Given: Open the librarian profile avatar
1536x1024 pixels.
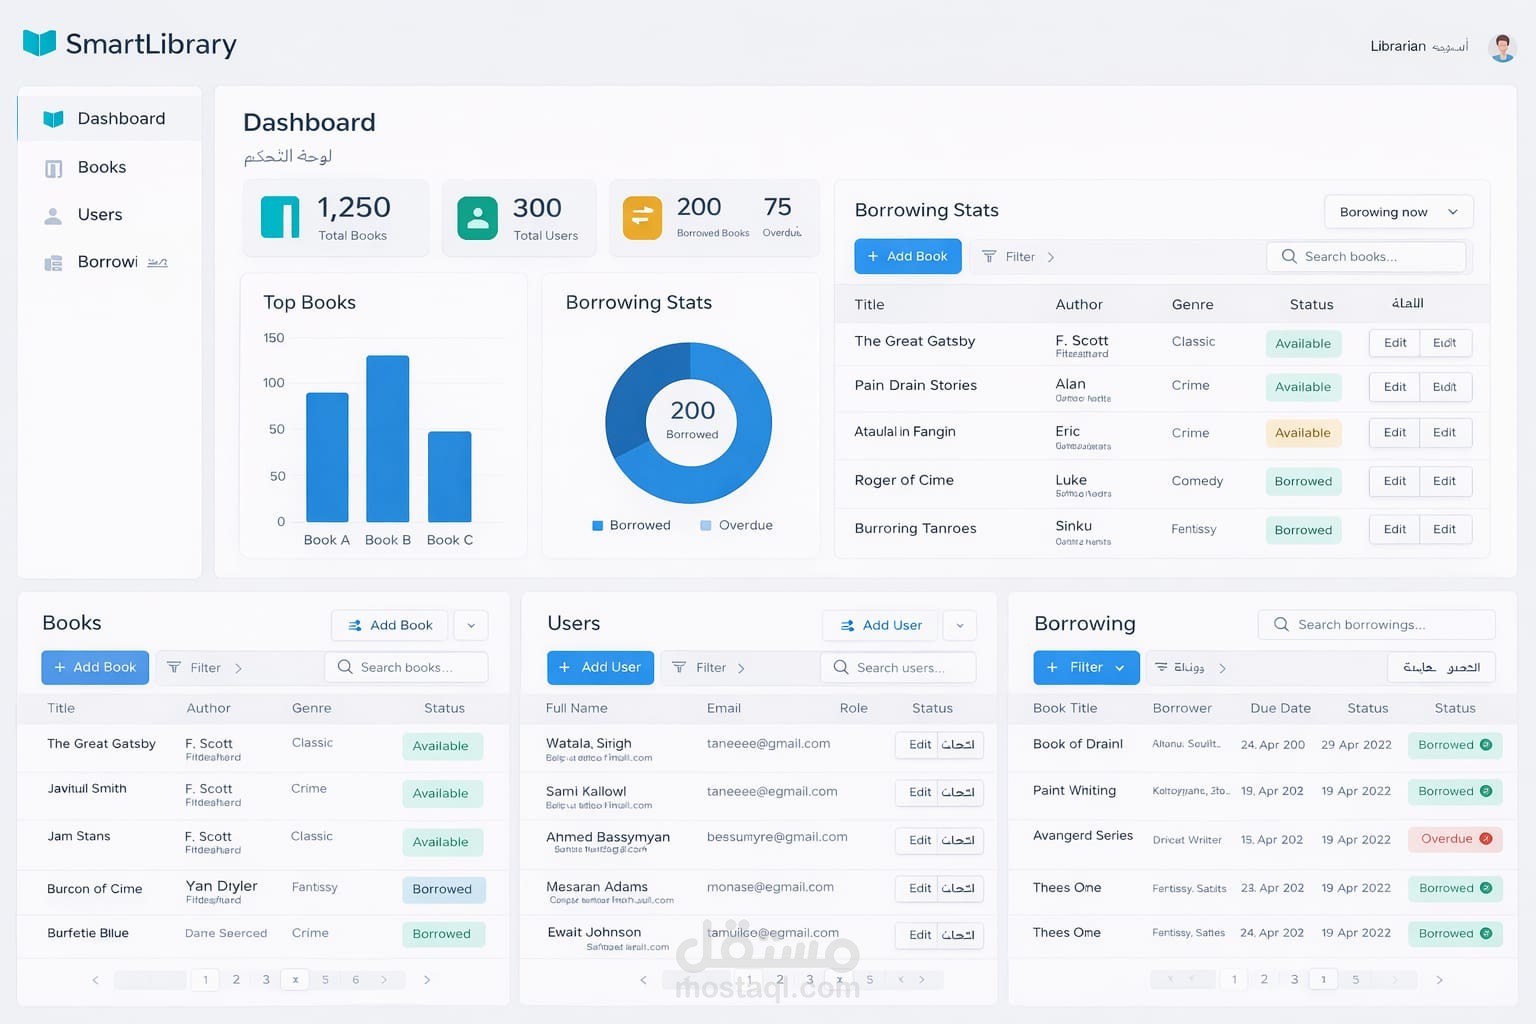Looking at the screenshot, I should coord(1502,47).
